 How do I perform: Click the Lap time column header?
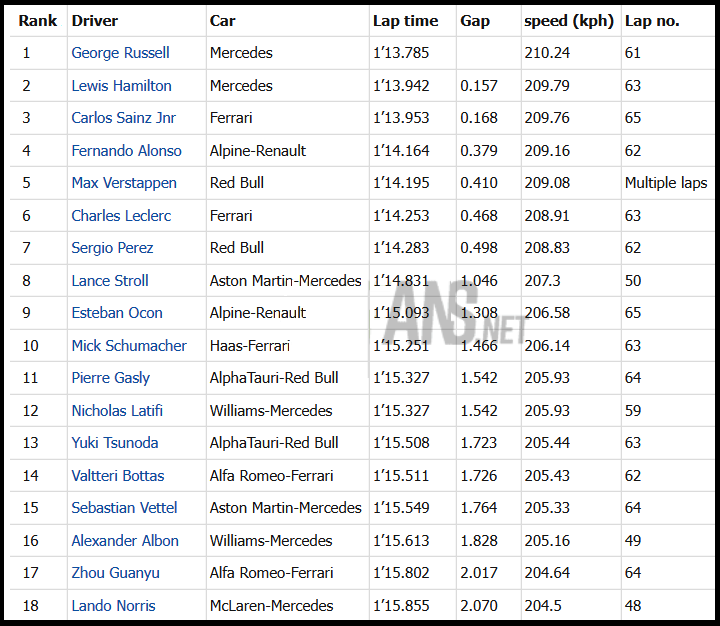[405, 21]
